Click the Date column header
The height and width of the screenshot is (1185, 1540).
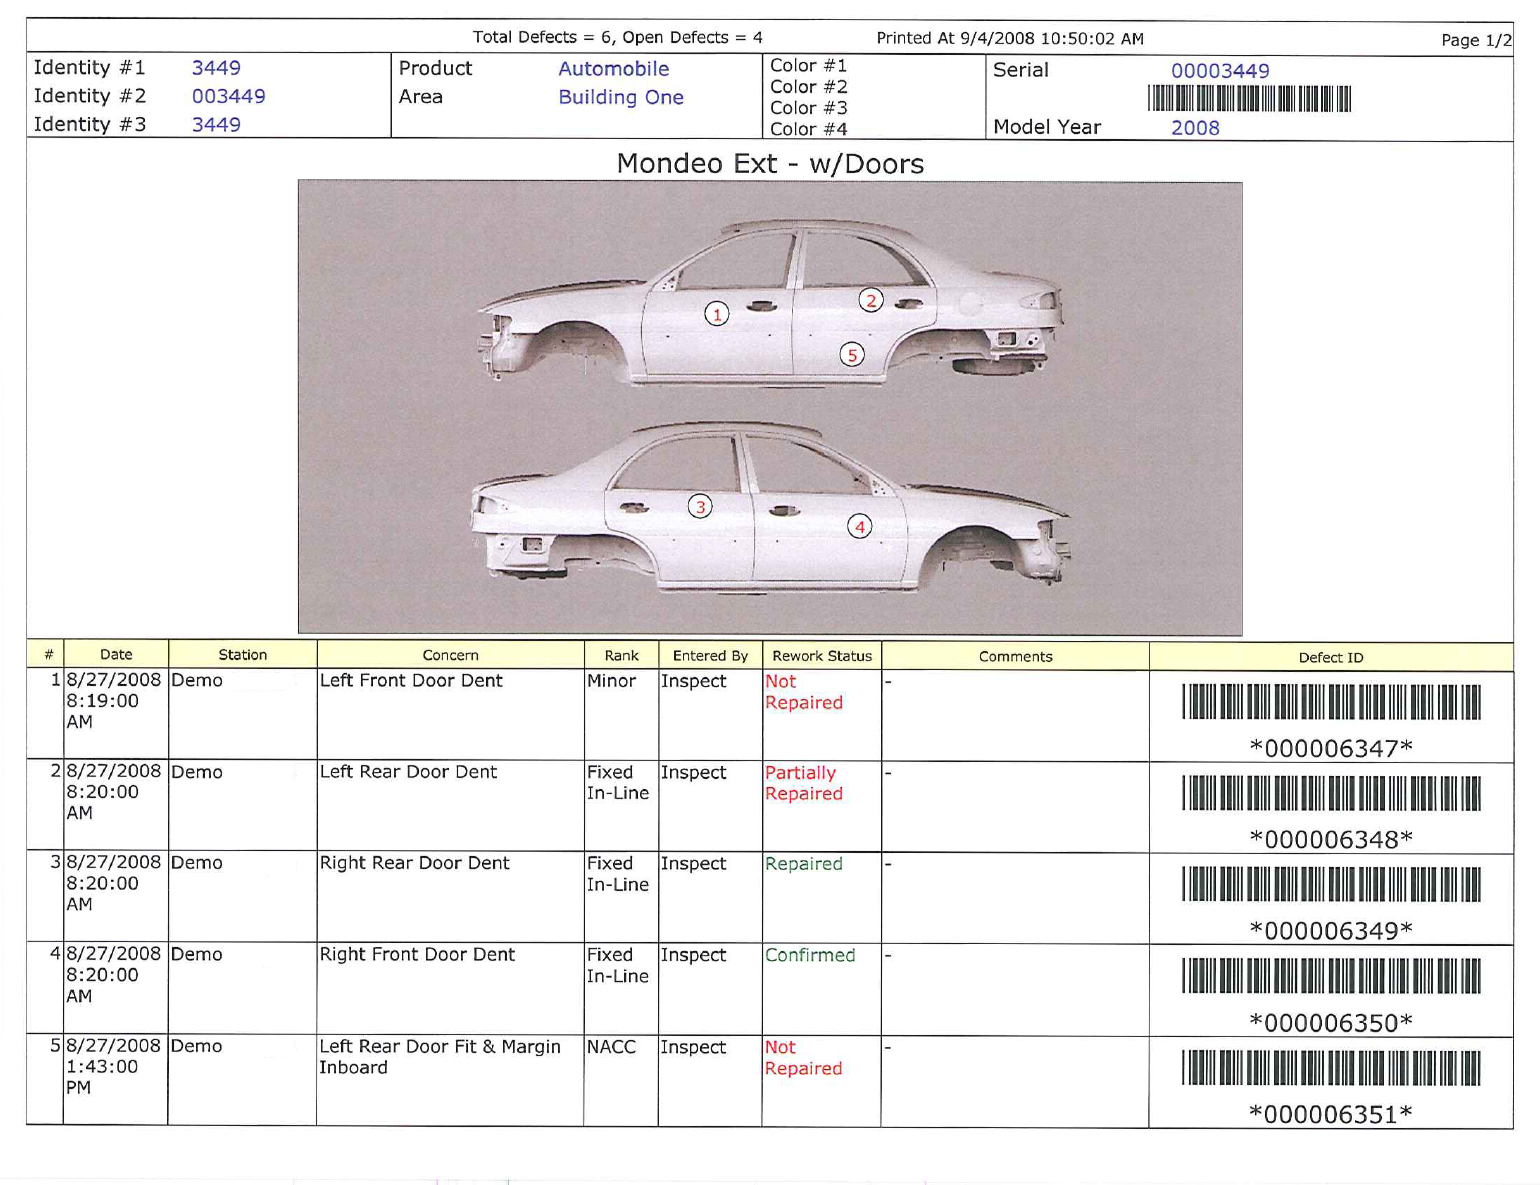tap(116, 655)
